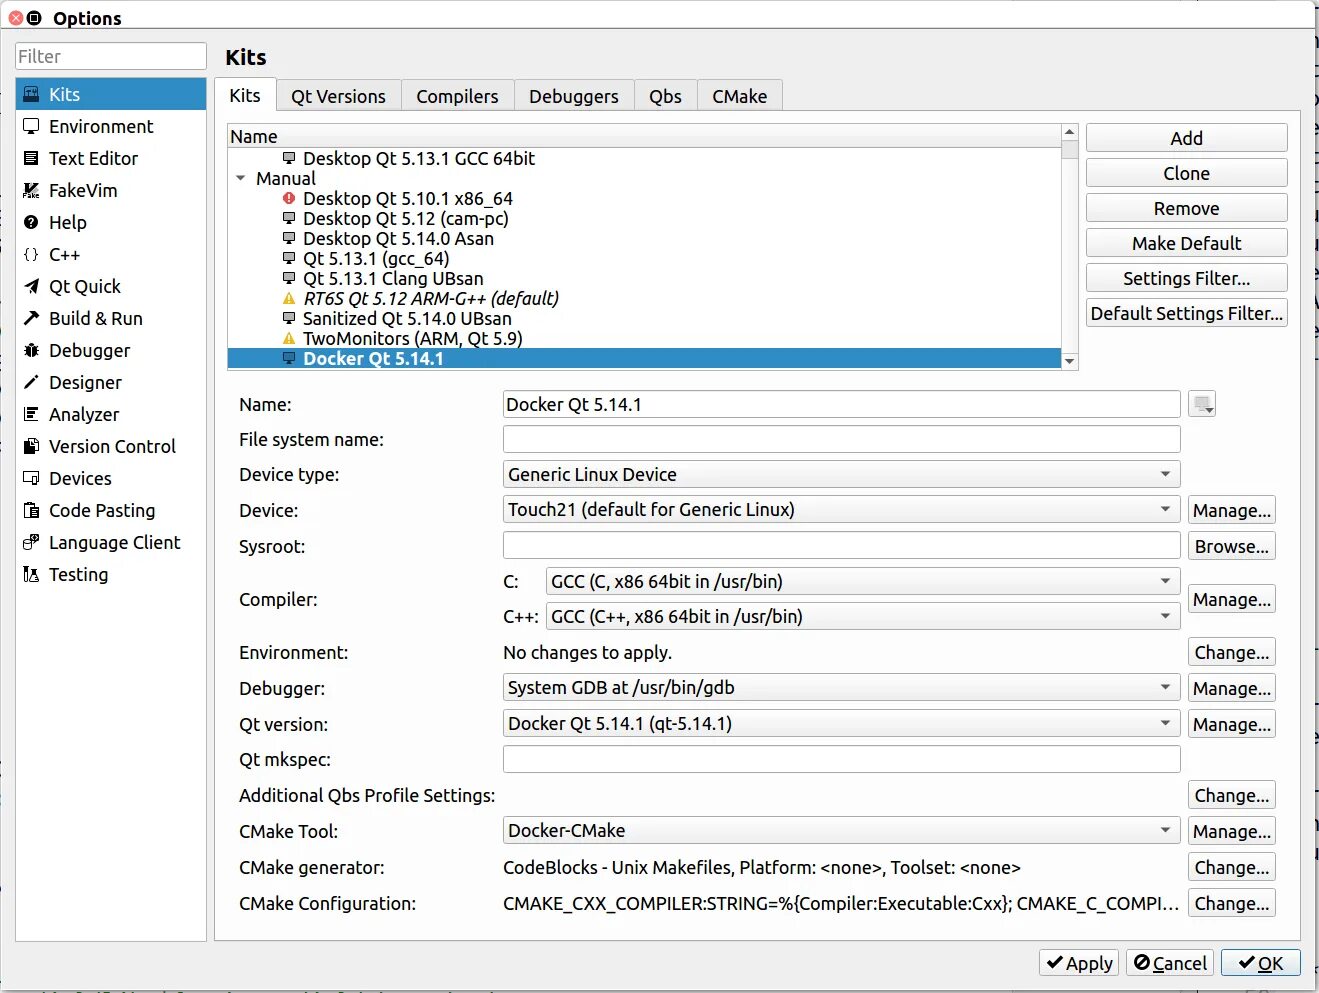Open the Qt version dropdown
This screenshot has width=1319, height=993.
tap(841, 723)
